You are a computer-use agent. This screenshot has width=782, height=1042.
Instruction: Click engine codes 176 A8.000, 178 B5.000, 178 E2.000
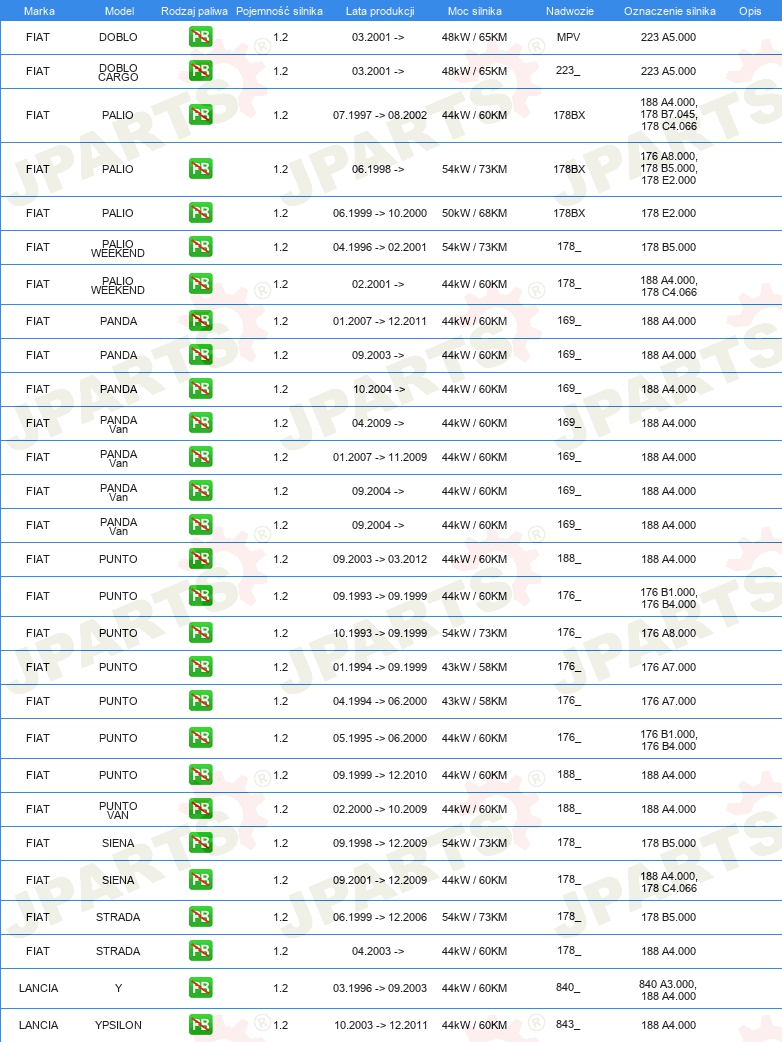click(668, 168)
